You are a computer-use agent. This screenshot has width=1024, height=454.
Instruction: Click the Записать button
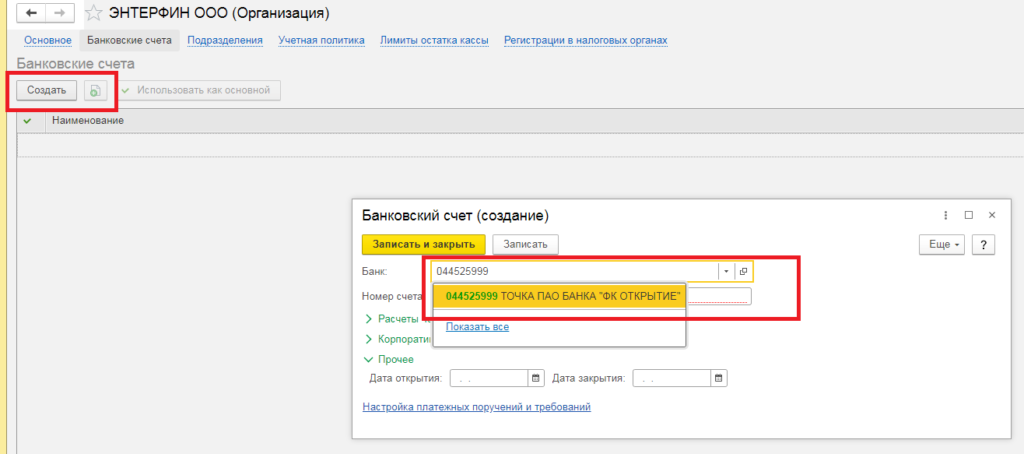click(525, 244)
